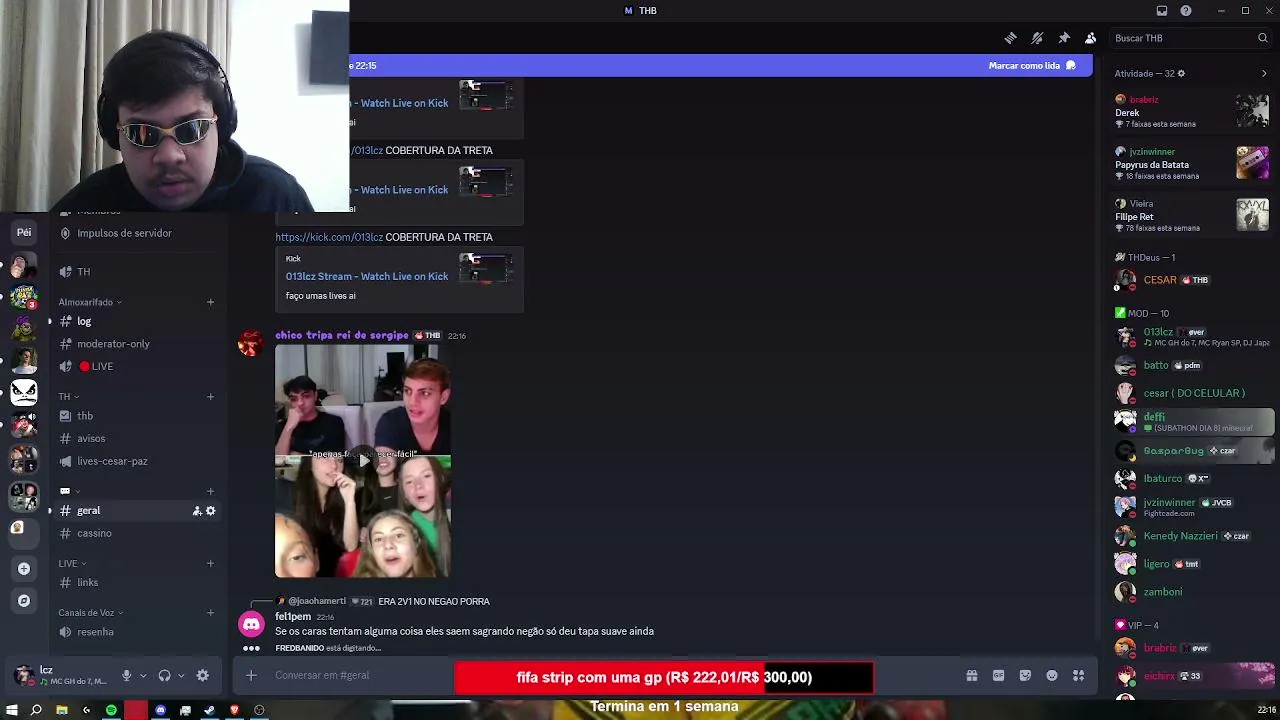The image size is (1280, 720).
Task: Add a channel to the TH category
Action: pos(210,397)
